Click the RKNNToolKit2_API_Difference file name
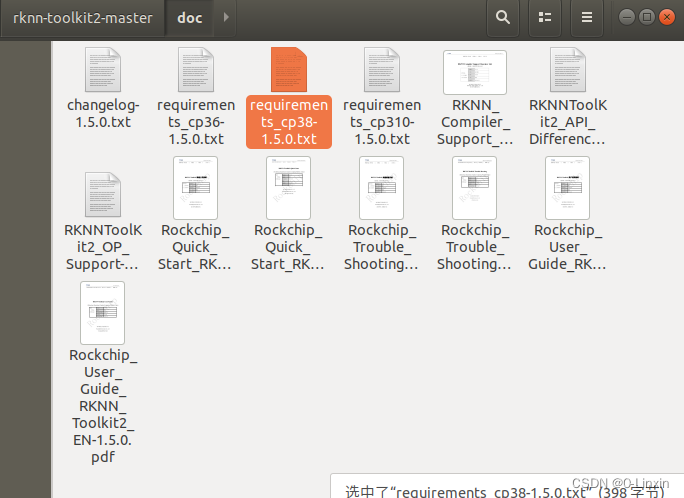 click(x=568, y=122)
